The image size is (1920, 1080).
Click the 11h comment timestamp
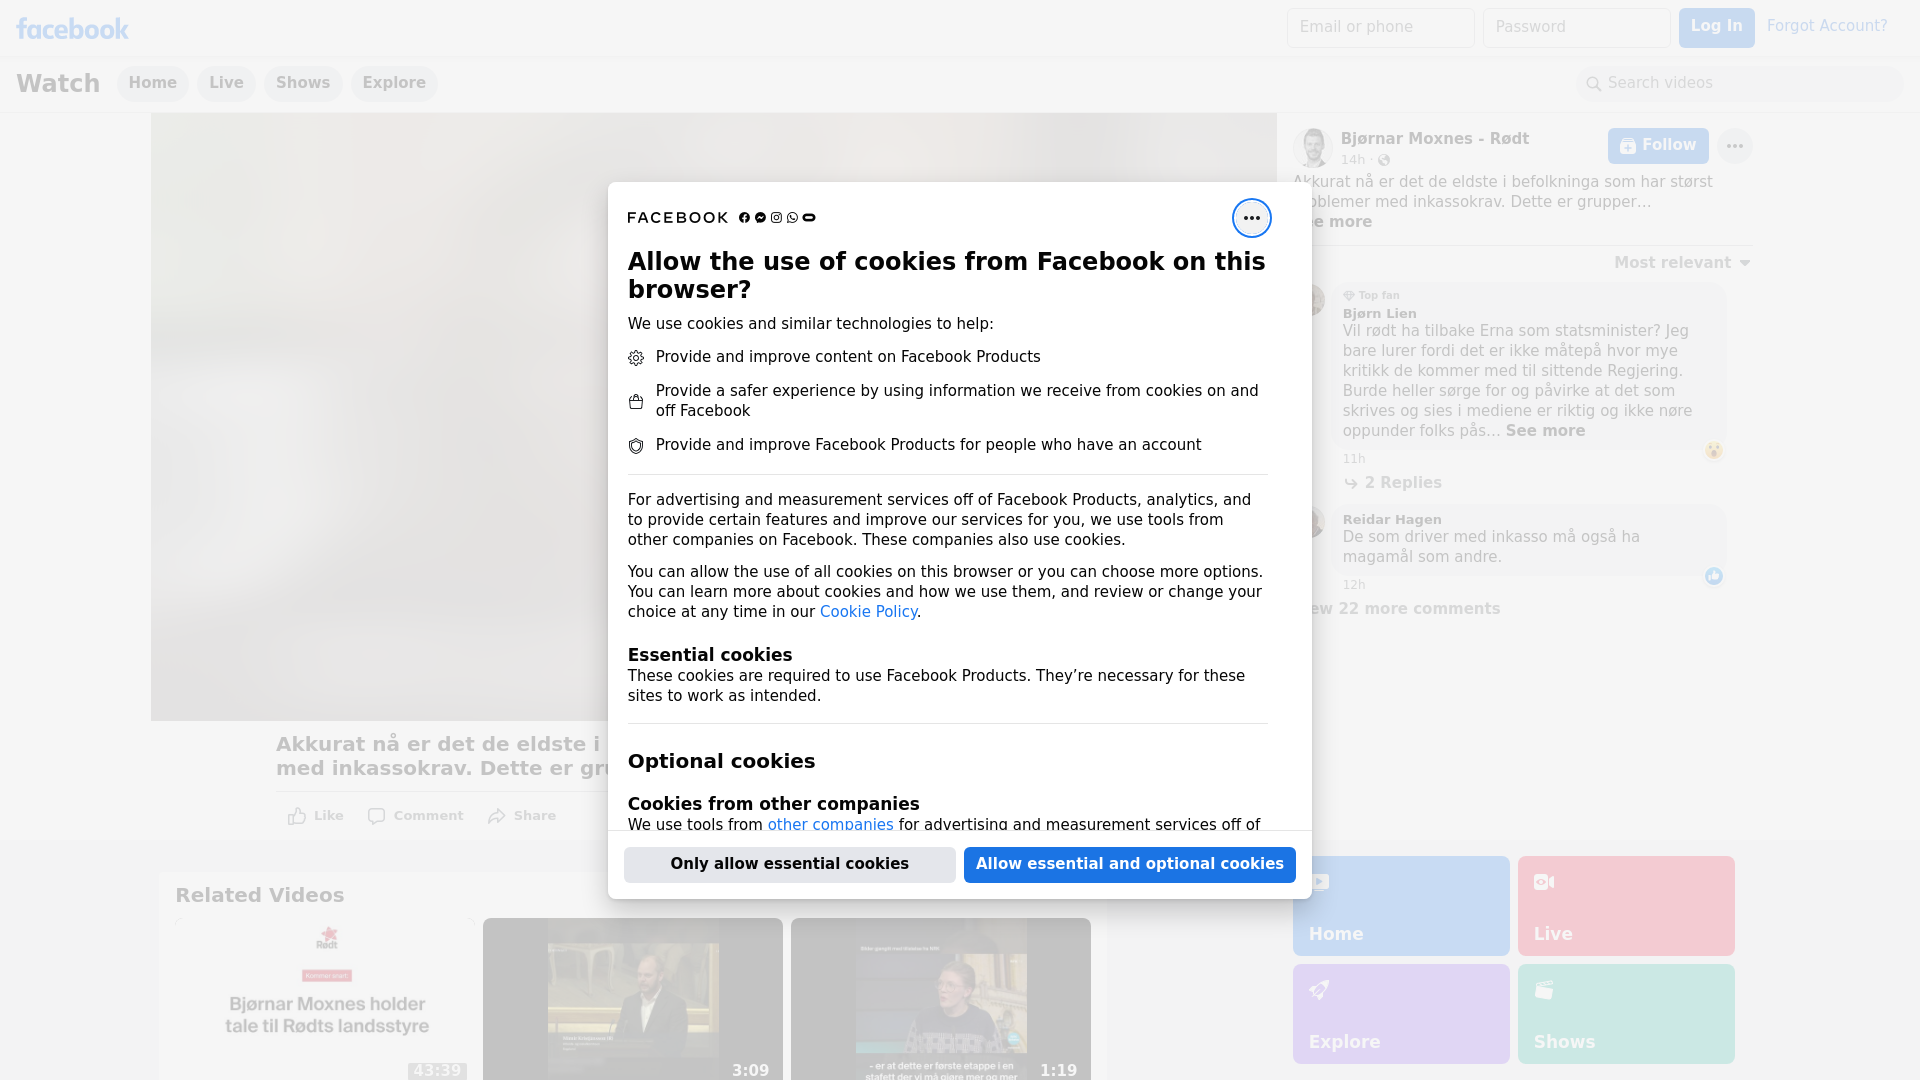pyautogui.click(x=1354, y=459)
